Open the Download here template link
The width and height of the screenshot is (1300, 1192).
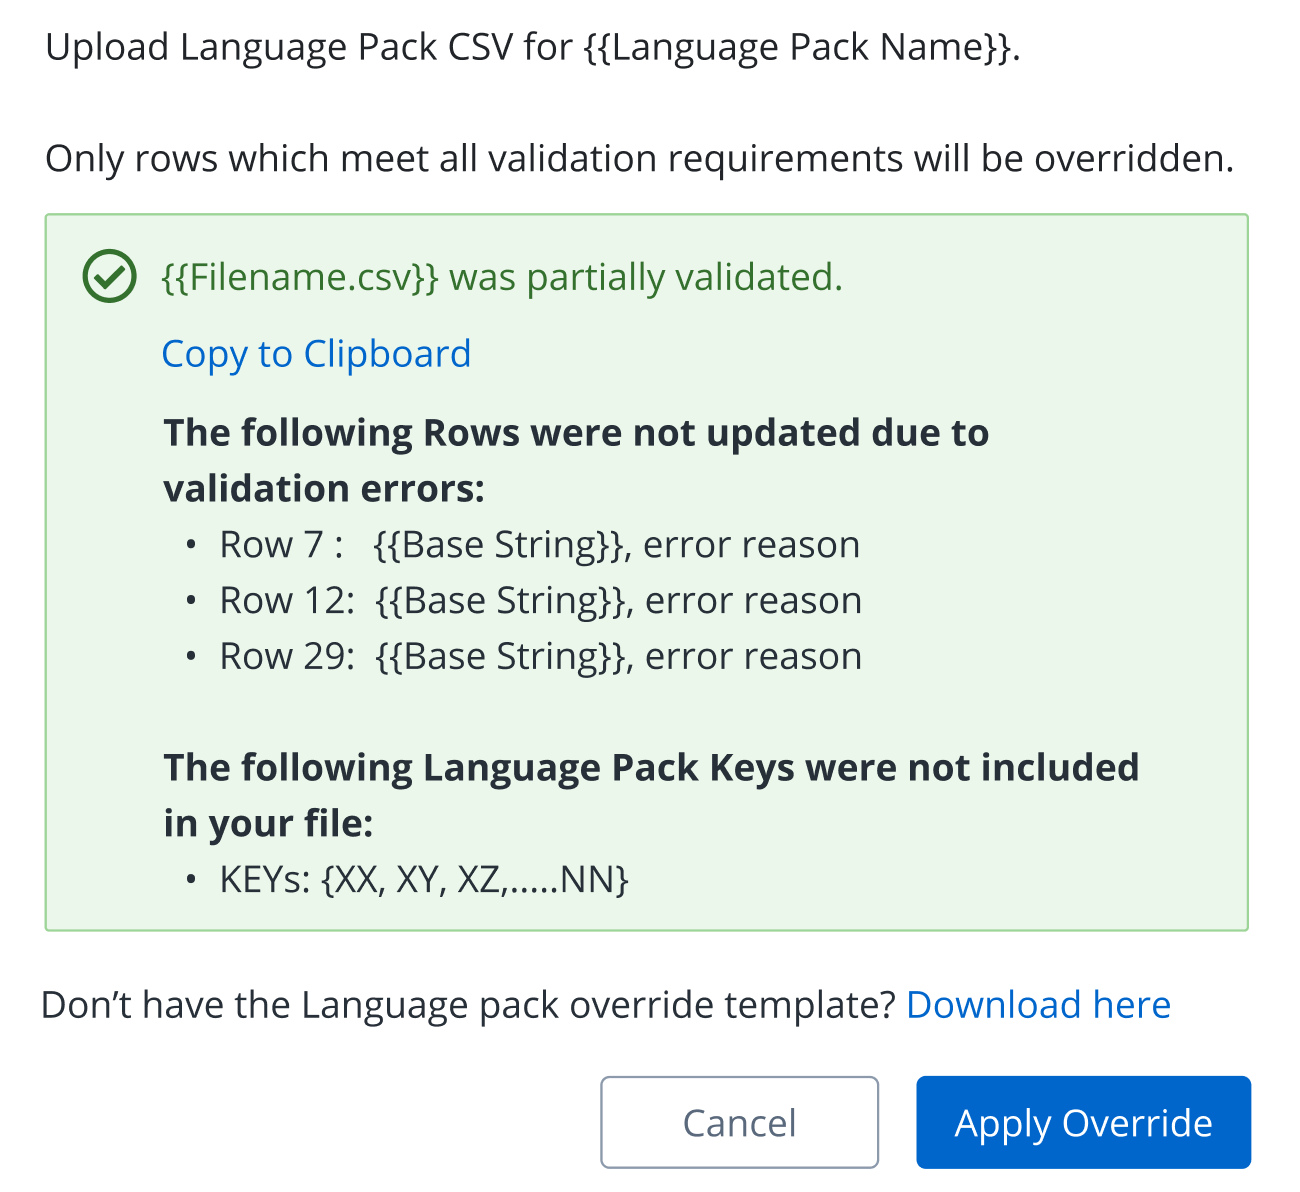pos(1038,1005)
